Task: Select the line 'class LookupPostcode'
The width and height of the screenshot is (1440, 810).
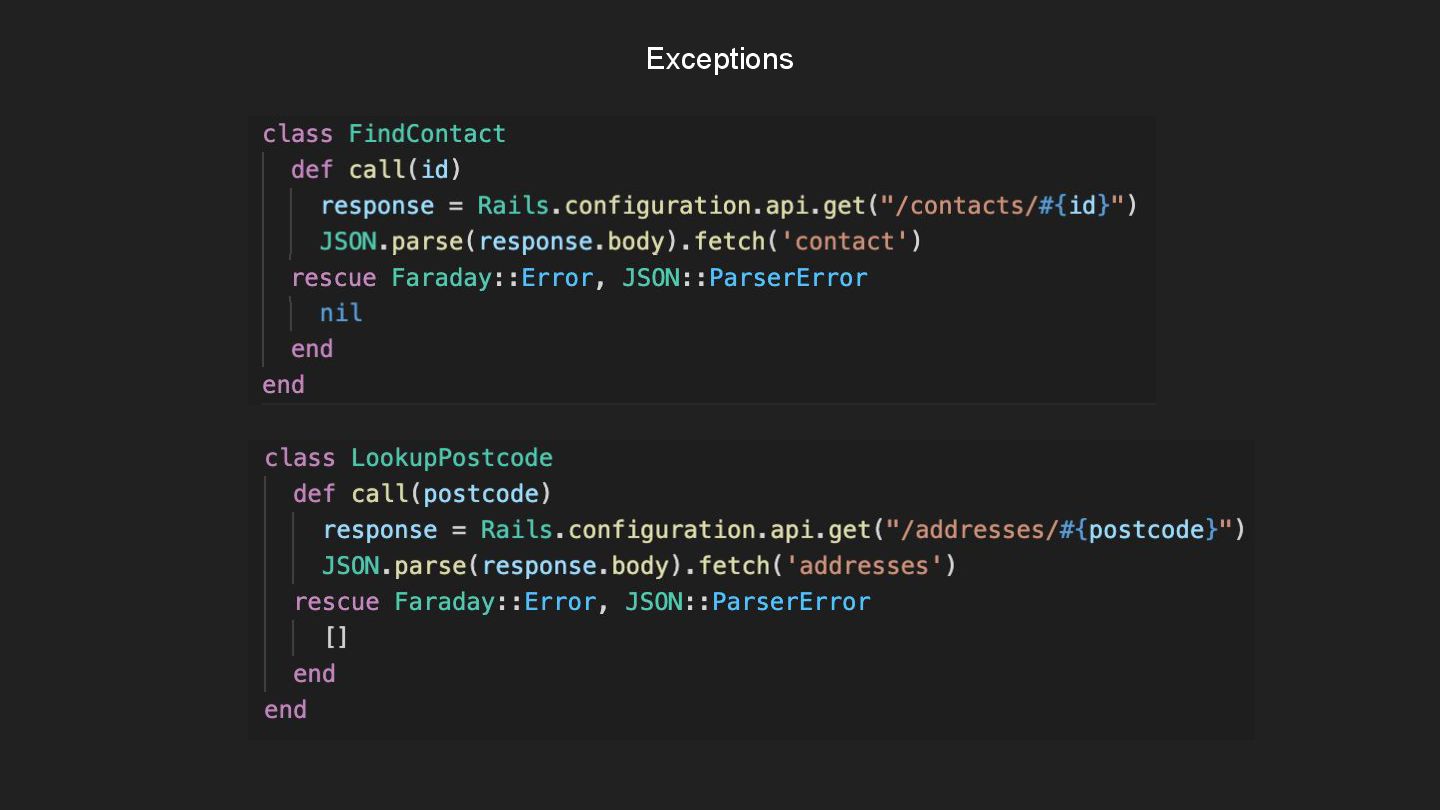Action: [x=408, y=458]
